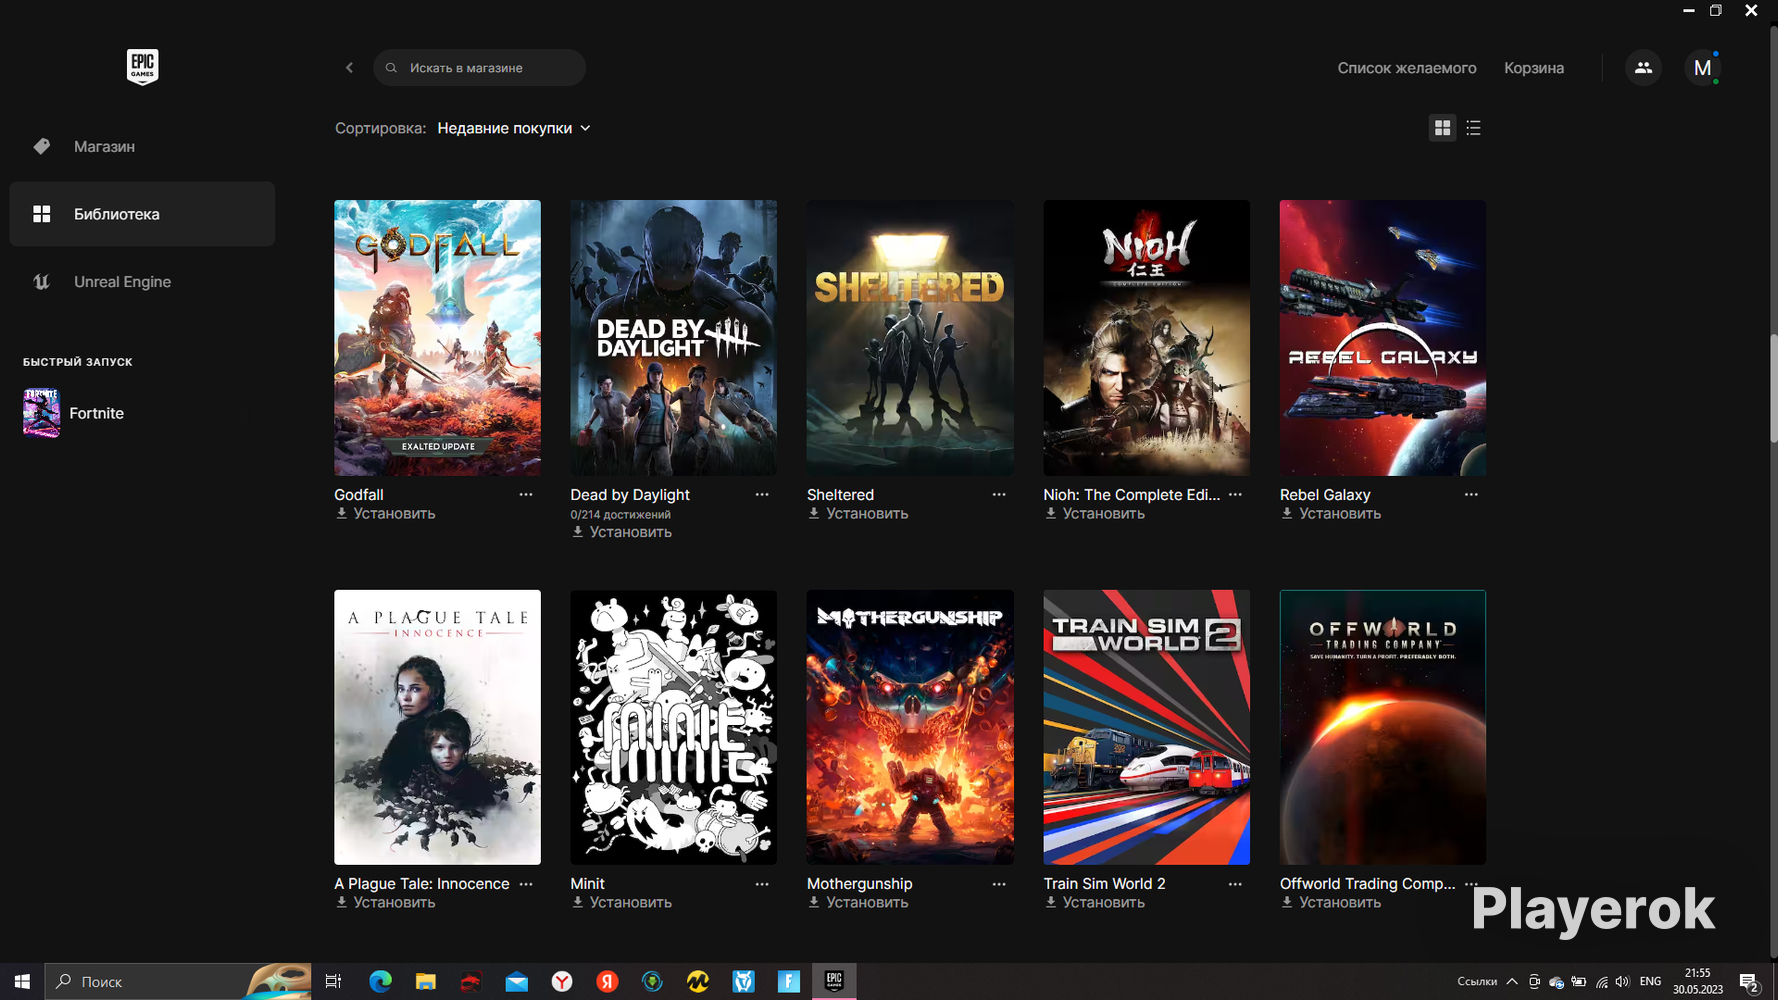1778x1000 pixels.
Task: Switch library to grid view
Action: 1442,128
